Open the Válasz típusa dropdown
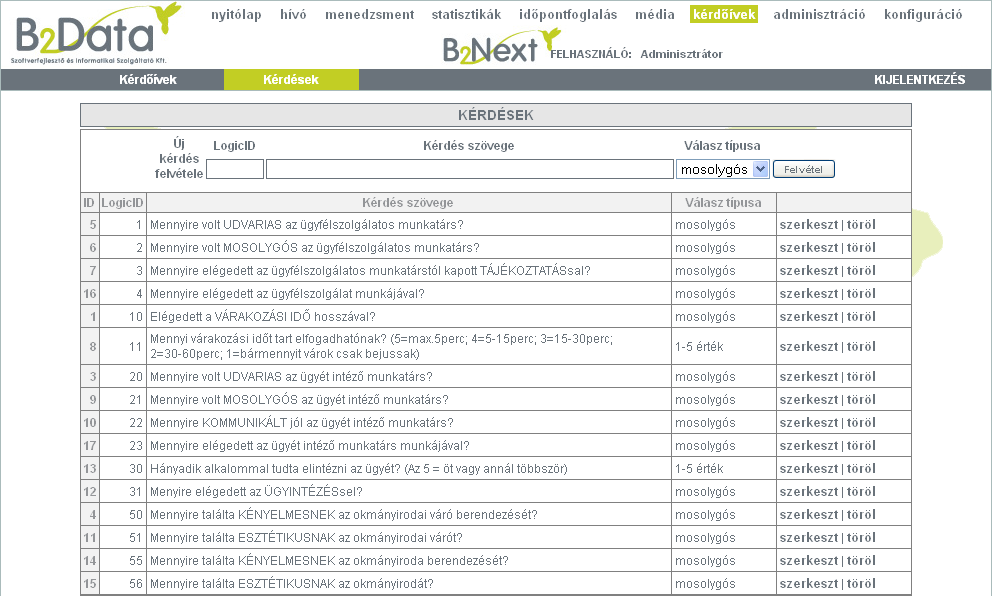The width and height of the screenshot is (992, 596). coord(722,170)
